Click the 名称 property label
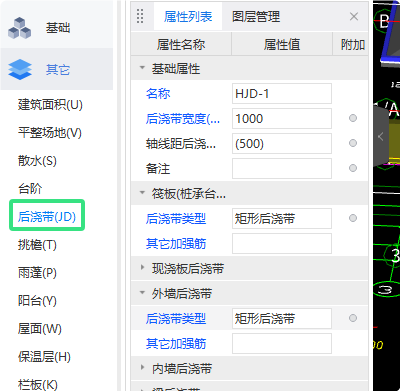The height and width of the screenshot is (391, 400). tap(158, 94)
